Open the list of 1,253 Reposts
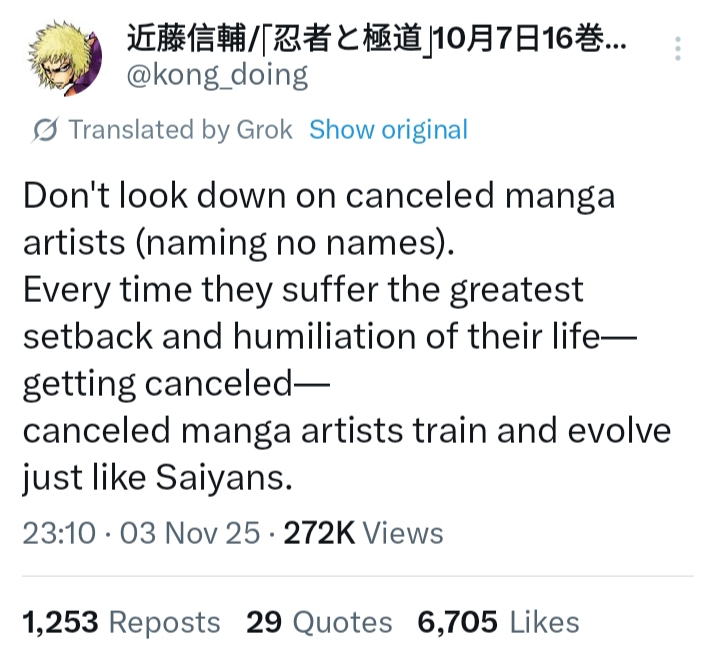The image size is (716, 652). tap(121, 622)
